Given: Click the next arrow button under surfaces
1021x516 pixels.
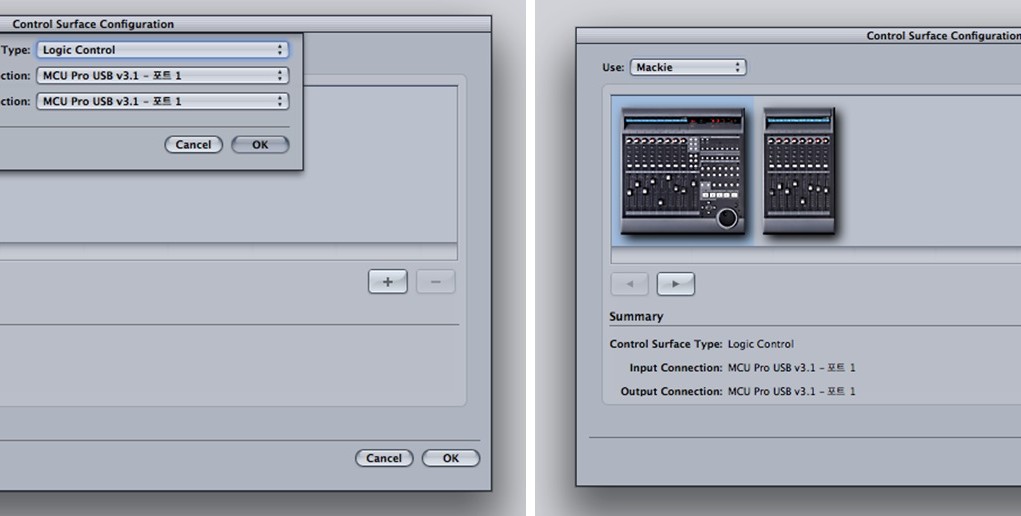Looking at the screenshot, I should [x=676, y=284].
